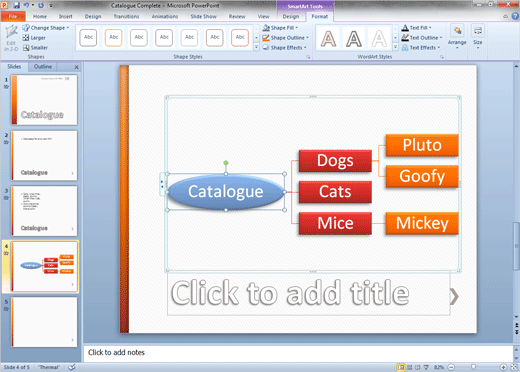This screenshot has width=520, height=372.
Task: Open SmartArt text pane arrow toggle
Action: point(162,184)
